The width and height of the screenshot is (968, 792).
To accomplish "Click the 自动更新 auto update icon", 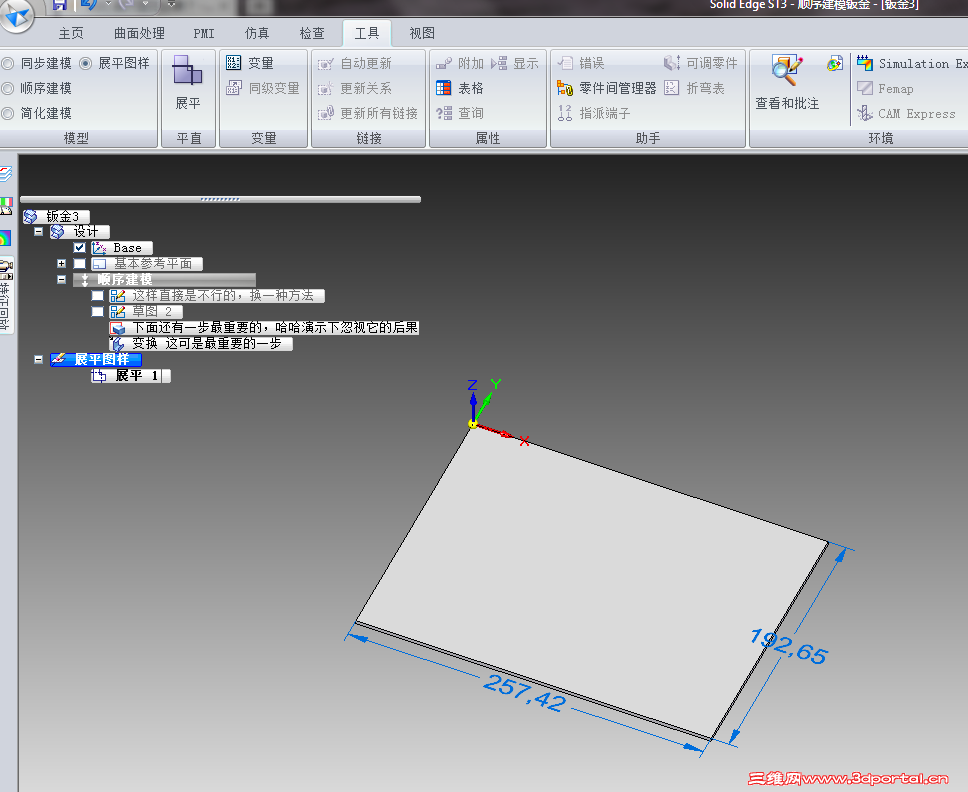I will pyautogui.click(x=325, y=63).
